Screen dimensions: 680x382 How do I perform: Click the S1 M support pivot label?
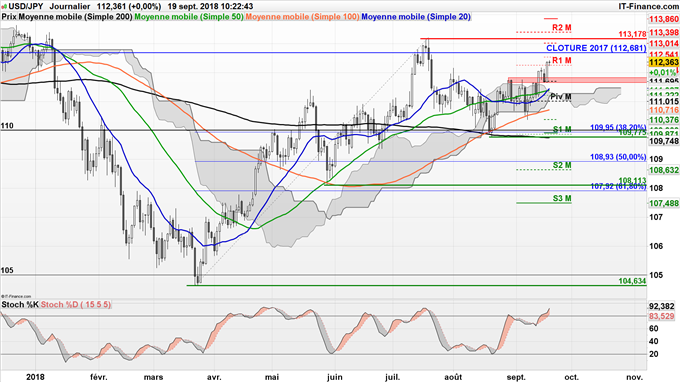[562, 129]
